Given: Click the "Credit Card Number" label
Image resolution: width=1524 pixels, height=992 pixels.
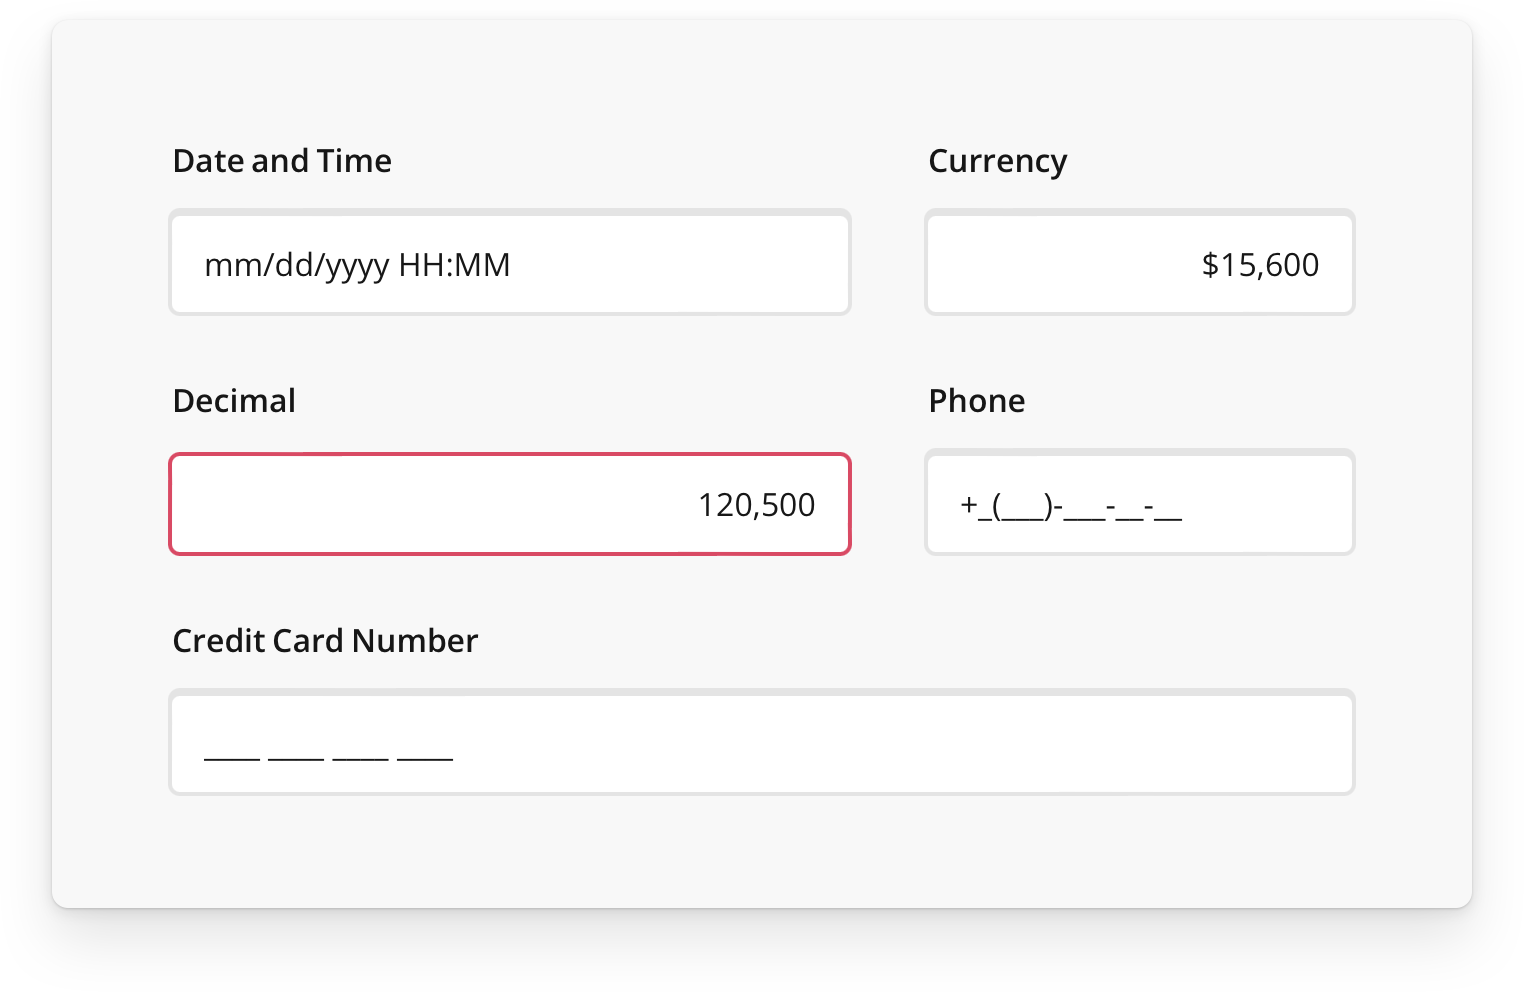Looking at the screenshot, I should (325, 641).
